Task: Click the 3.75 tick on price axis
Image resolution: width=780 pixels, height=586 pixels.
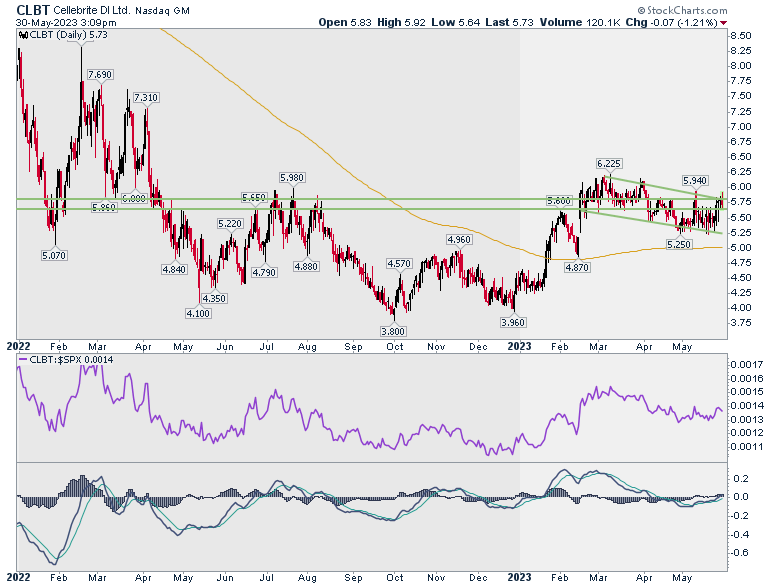Action: 741,323
